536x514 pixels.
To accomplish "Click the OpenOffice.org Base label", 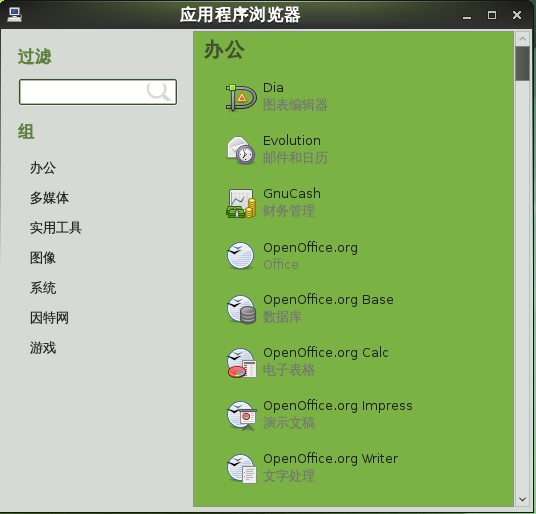I will click(x=328, y=300).
